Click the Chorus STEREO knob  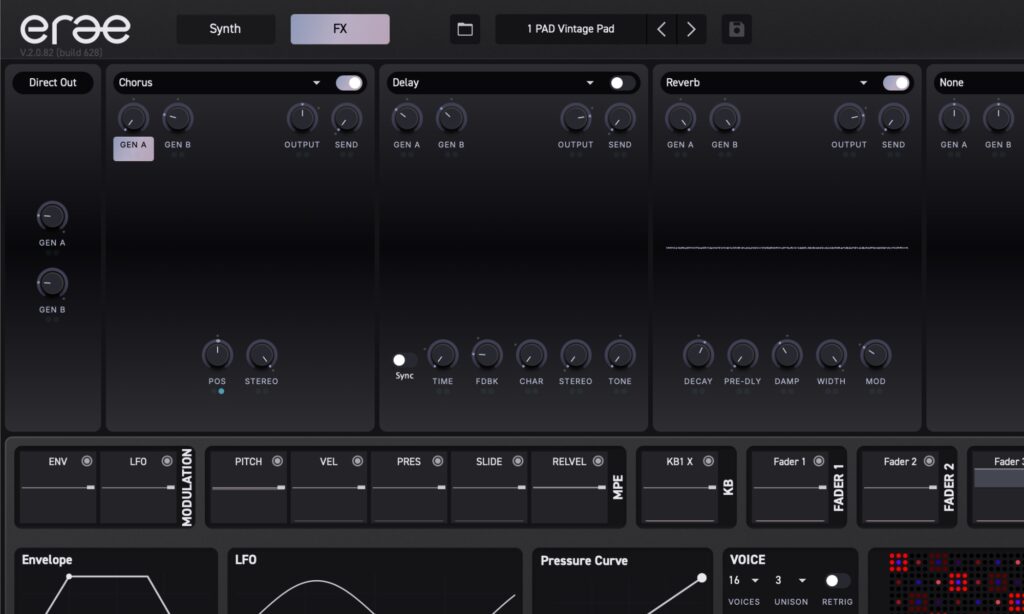pos(261,355)
